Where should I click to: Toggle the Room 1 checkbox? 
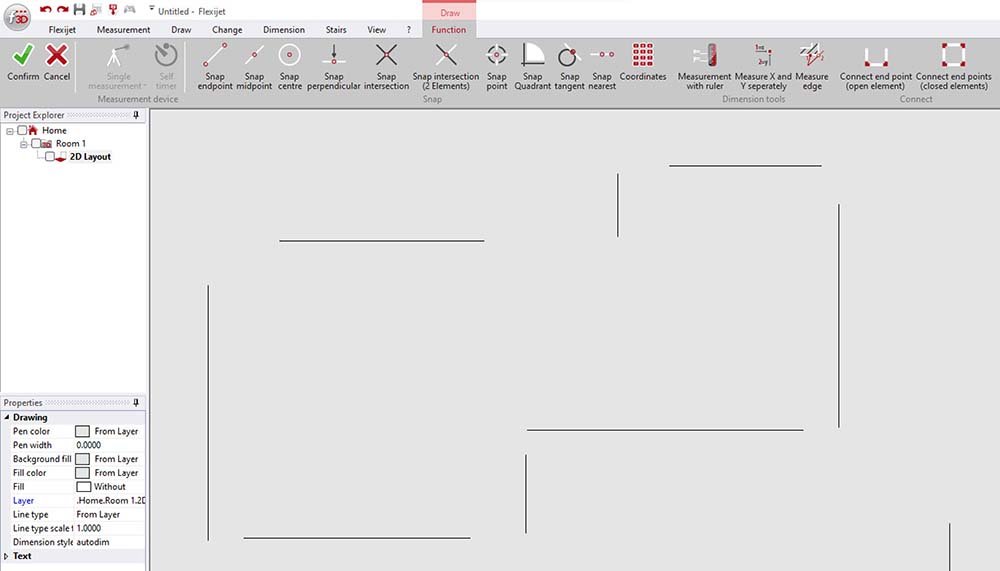[36, 144]
